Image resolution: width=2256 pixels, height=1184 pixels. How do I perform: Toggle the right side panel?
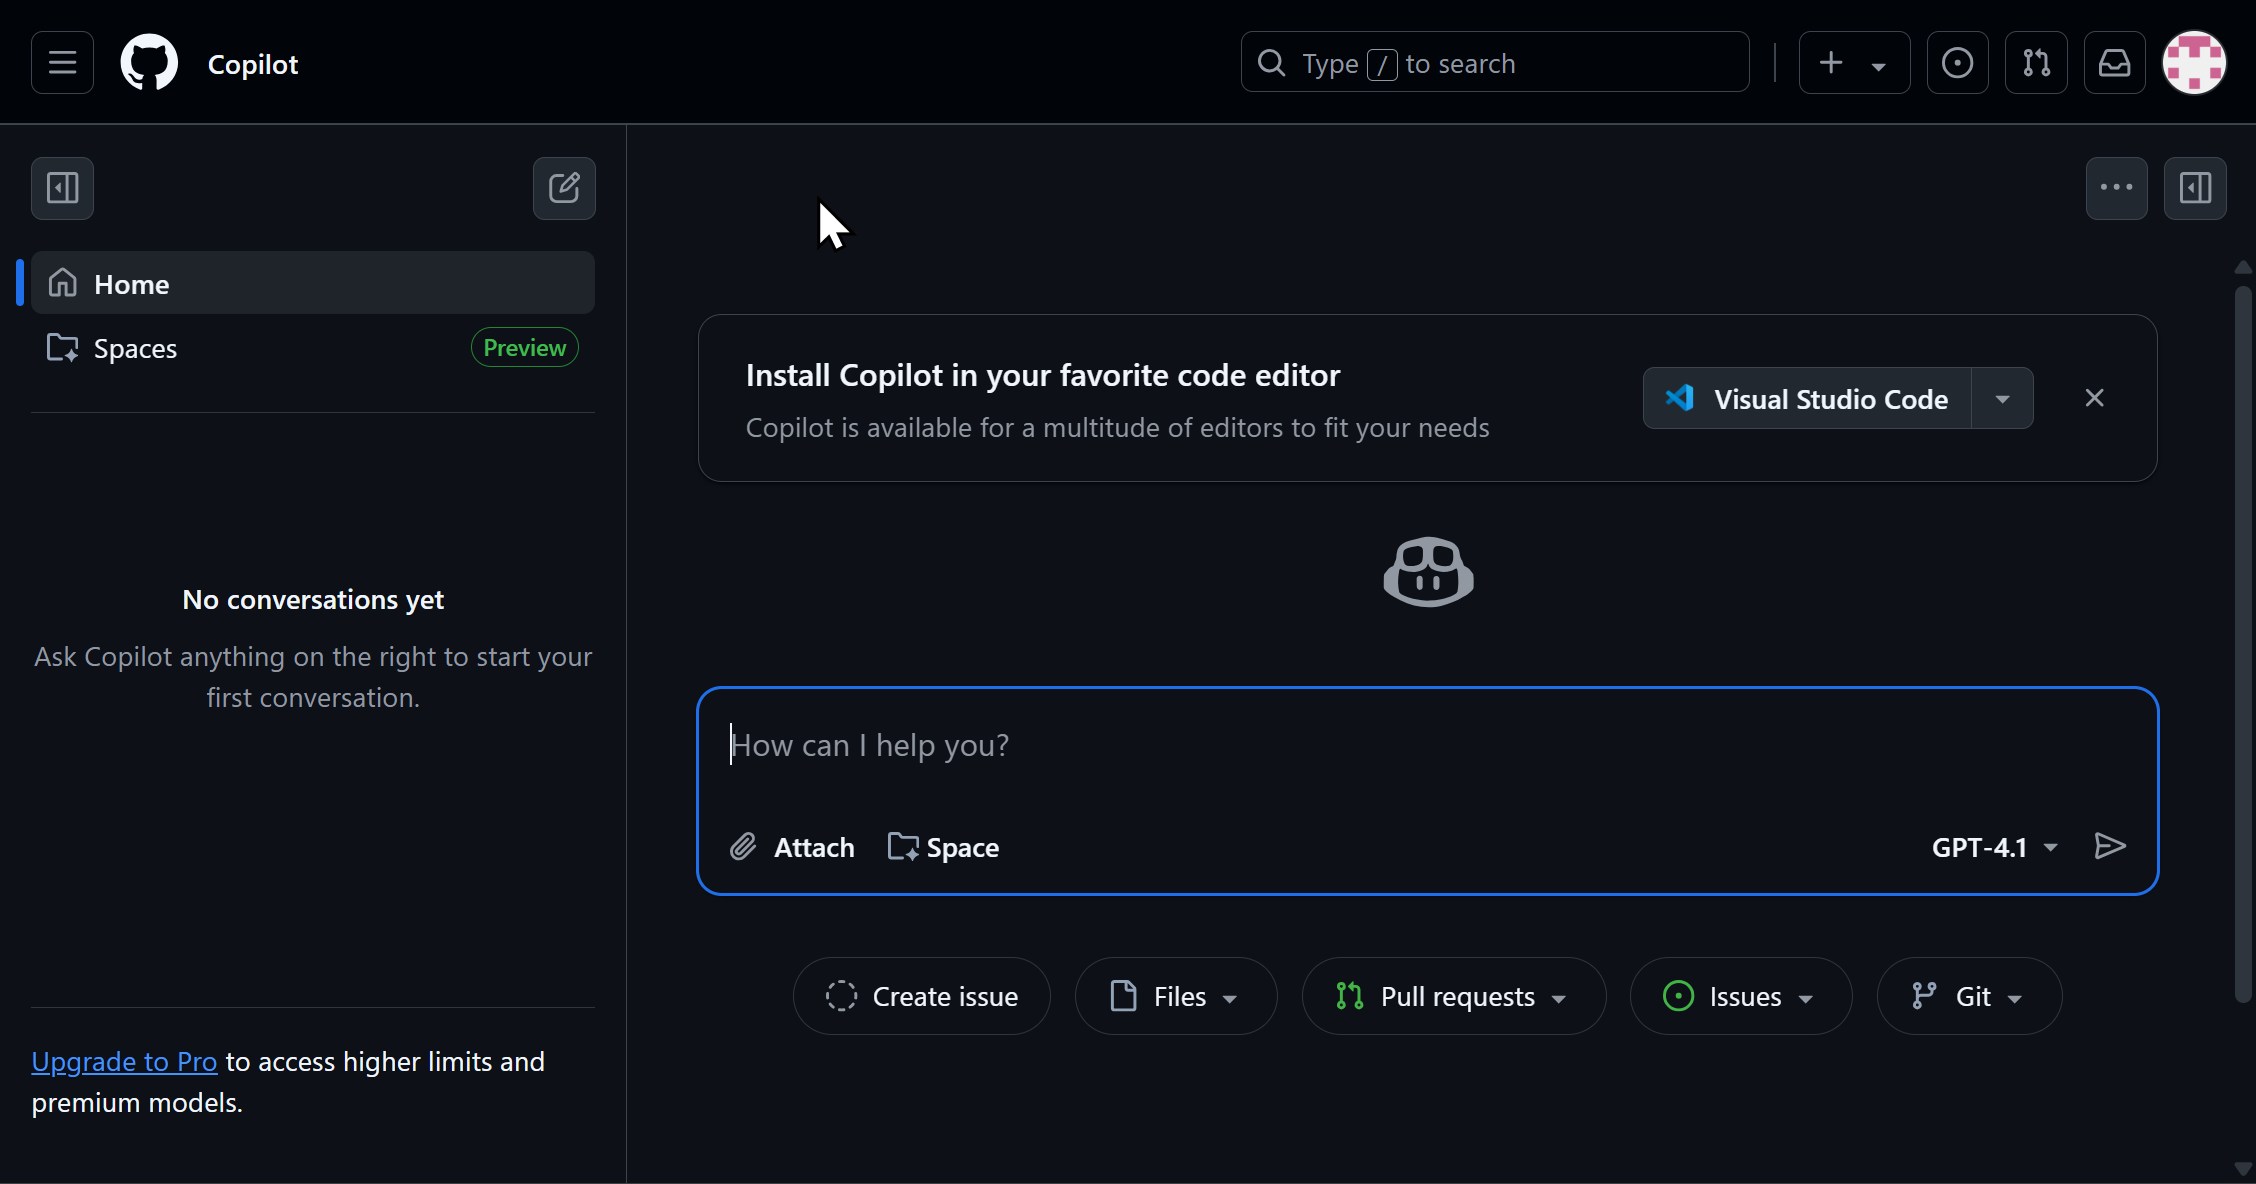2195,188
